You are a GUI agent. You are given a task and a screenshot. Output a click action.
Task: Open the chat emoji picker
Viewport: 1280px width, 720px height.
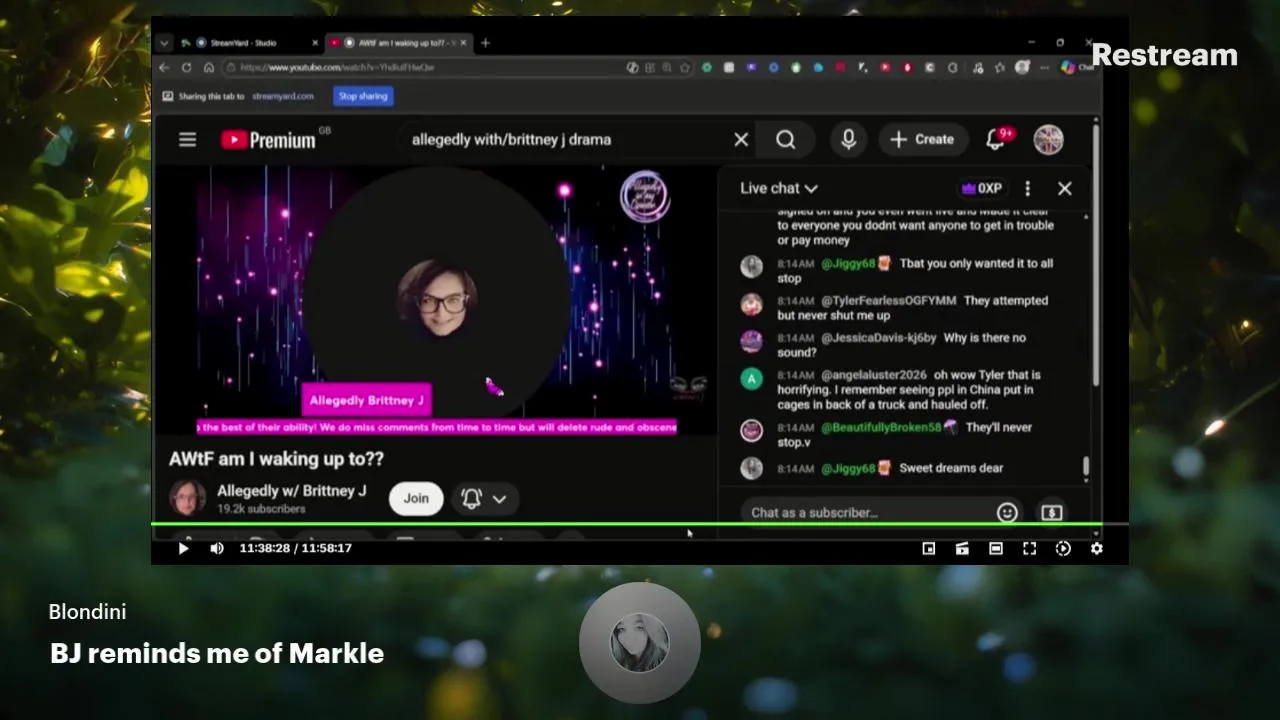coord(1007,512)
